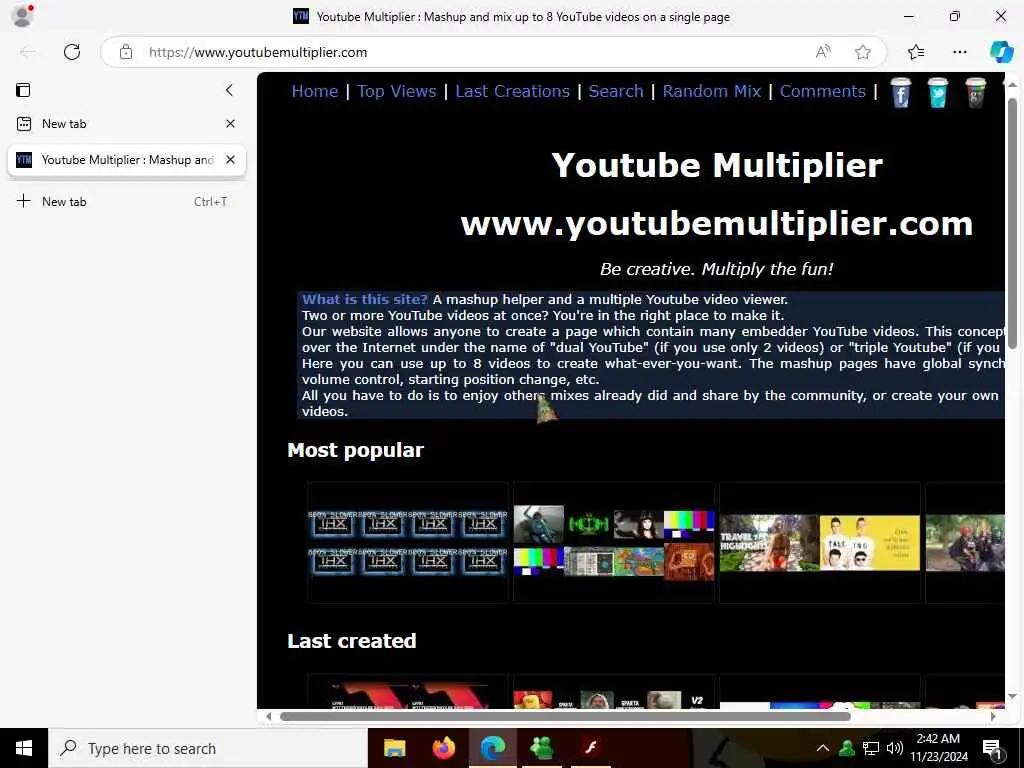View site information via the lock icon
The image size is (1024, 768).
(126, 52)
